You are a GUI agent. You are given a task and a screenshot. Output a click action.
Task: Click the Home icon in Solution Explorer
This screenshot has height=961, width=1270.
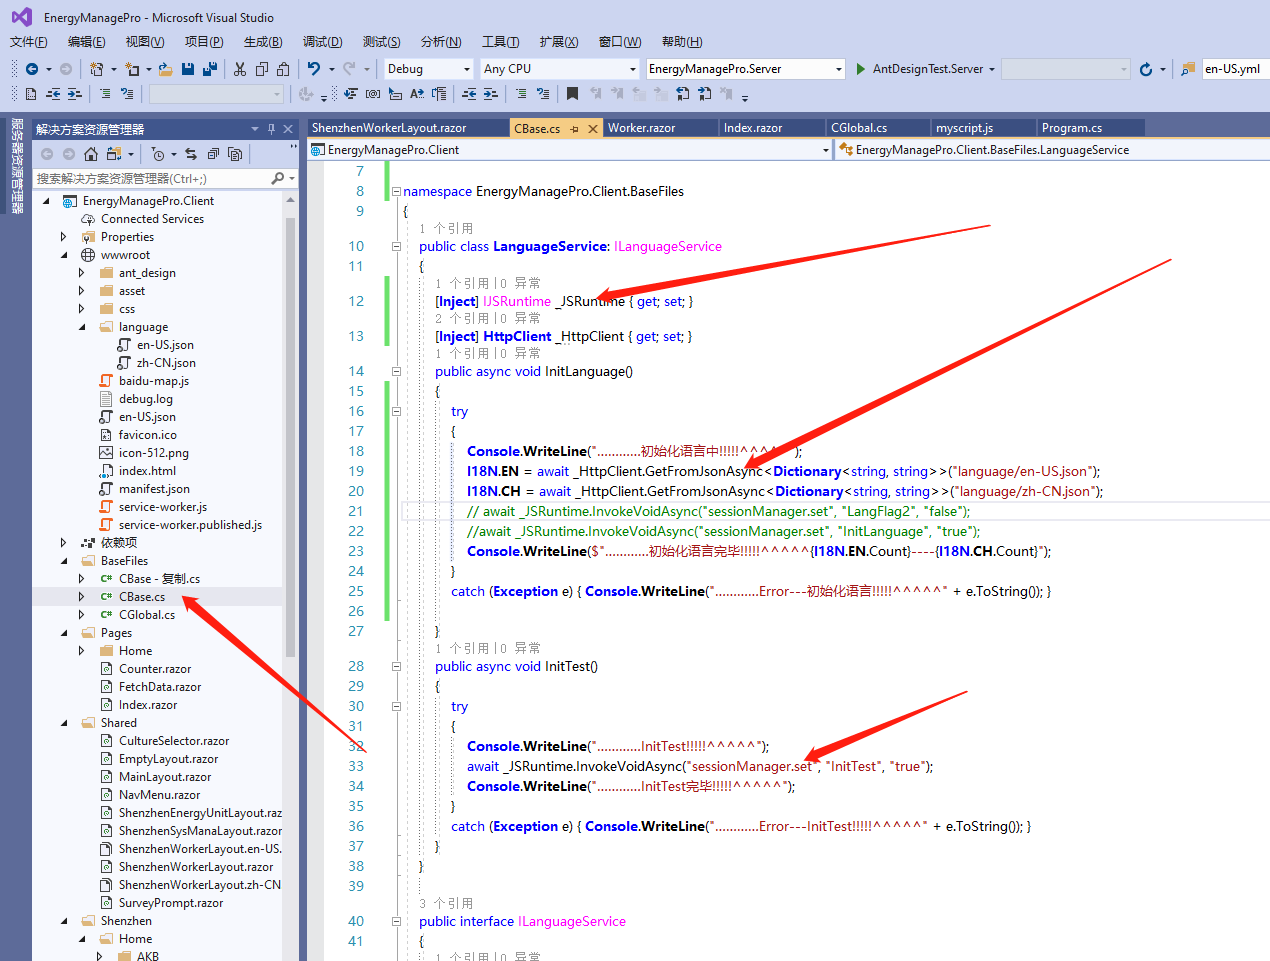tap(91, 154)
